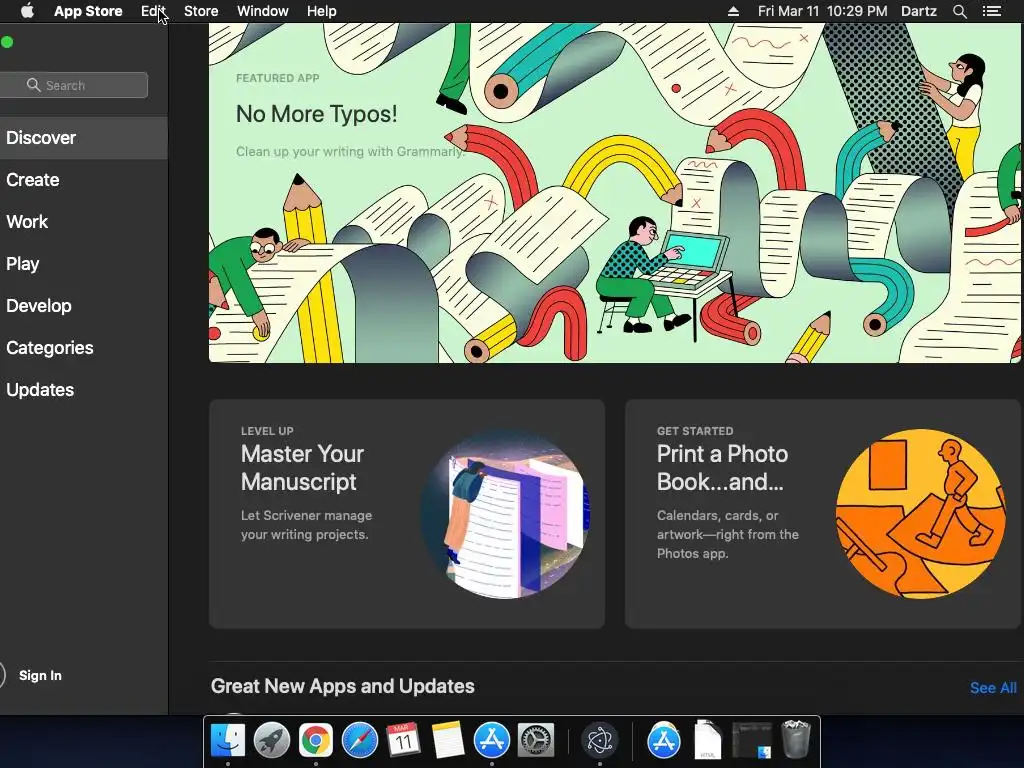Open the No More Typos featured banner

pos(615,193)
